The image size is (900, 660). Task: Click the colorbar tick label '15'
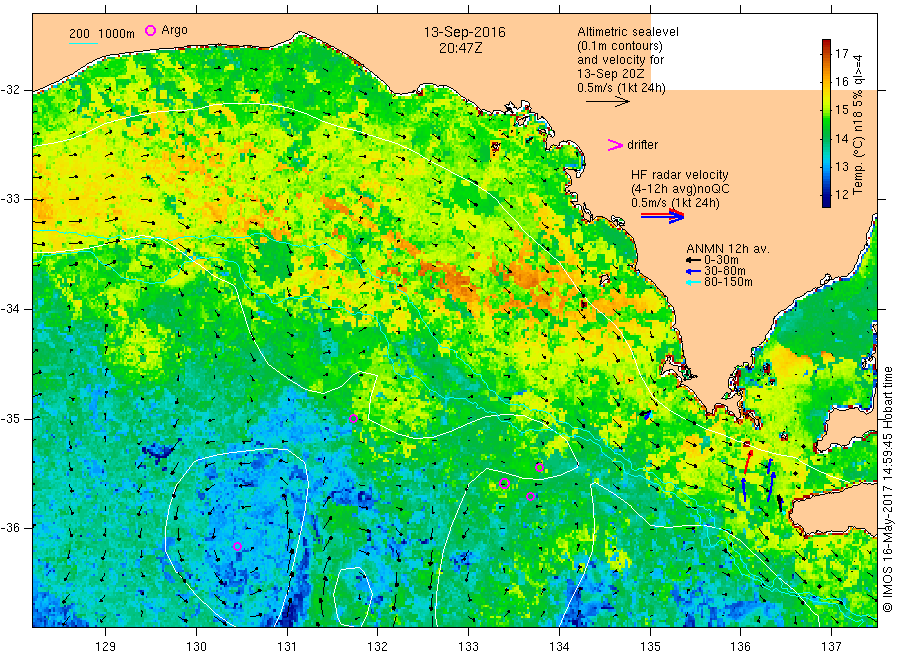(841, 110)
